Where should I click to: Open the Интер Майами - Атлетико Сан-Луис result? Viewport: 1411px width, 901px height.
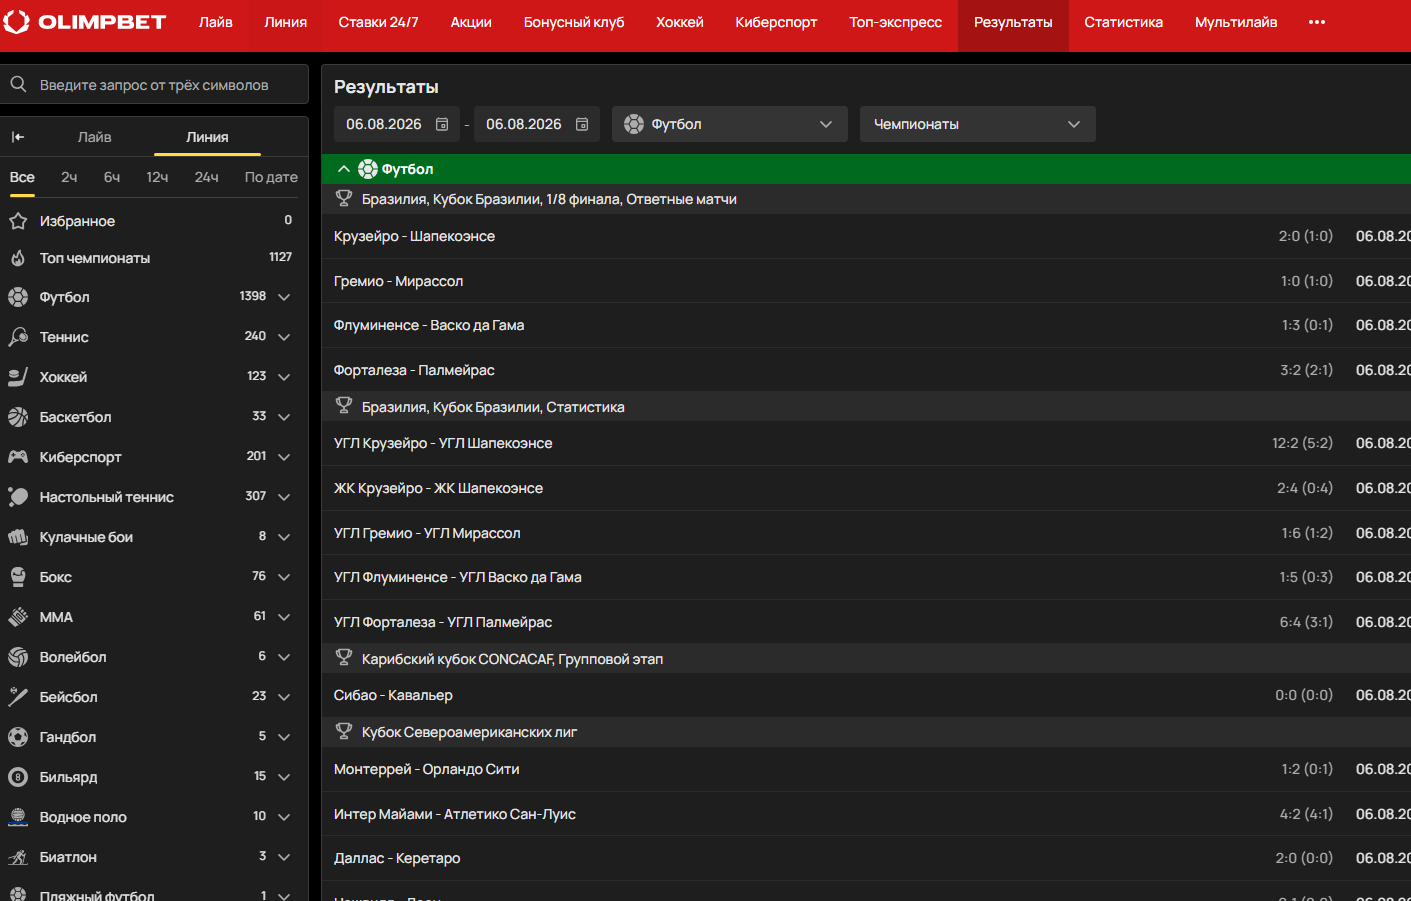(866, 814)
